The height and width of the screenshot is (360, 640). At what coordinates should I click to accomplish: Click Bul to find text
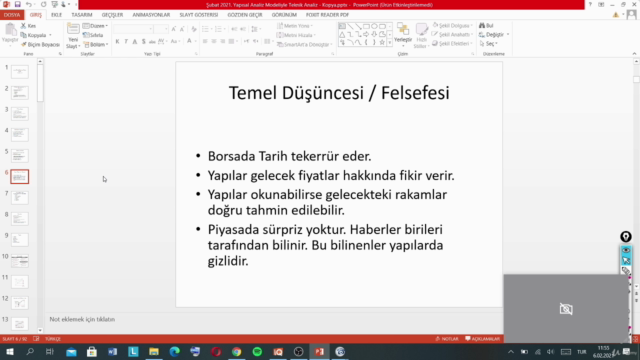click(x=486, y=25)
